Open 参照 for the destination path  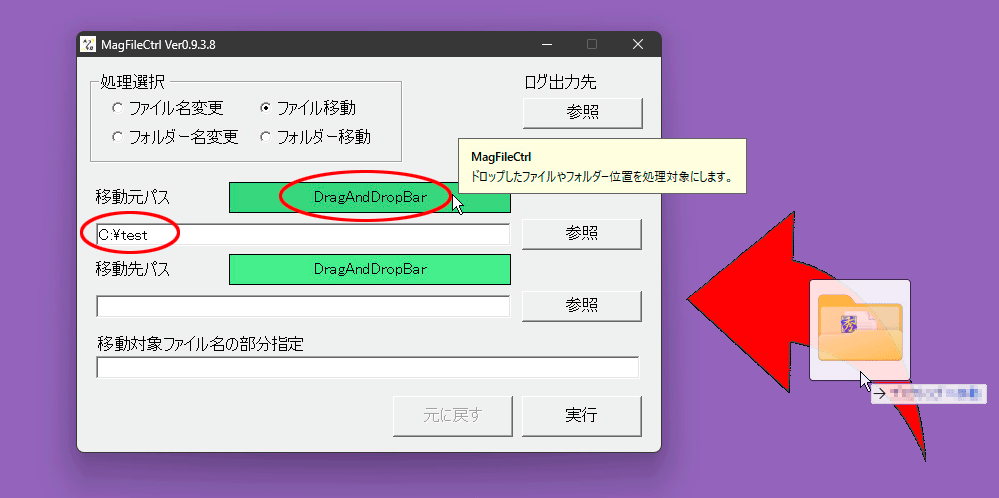[581, 305]
